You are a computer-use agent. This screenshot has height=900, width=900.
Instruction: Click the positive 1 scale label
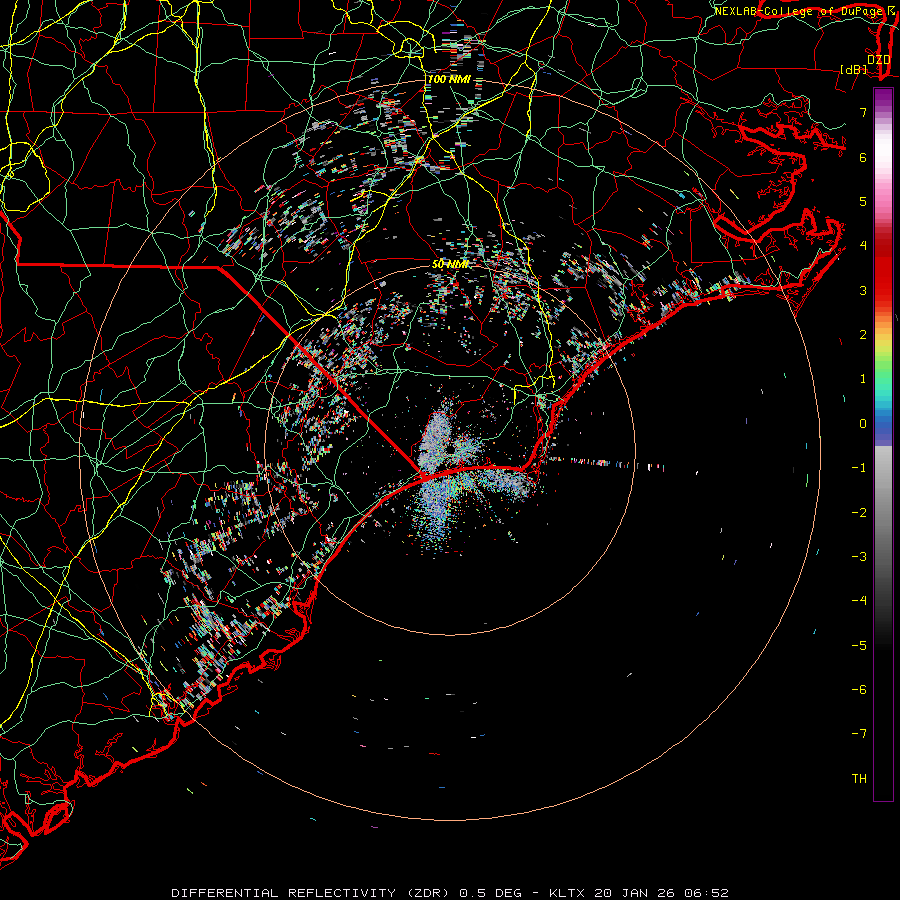(x=863, y=379)
